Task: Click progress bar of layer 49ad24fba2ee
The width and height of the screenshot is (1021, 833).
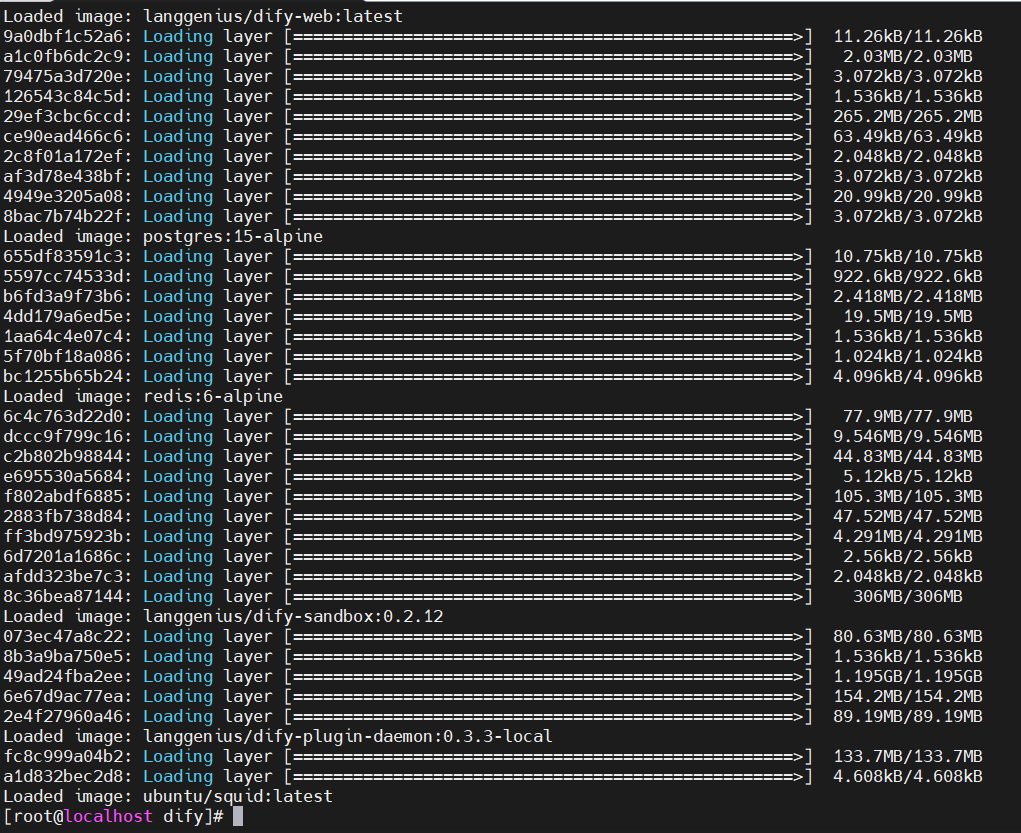Action: point(548,677)
